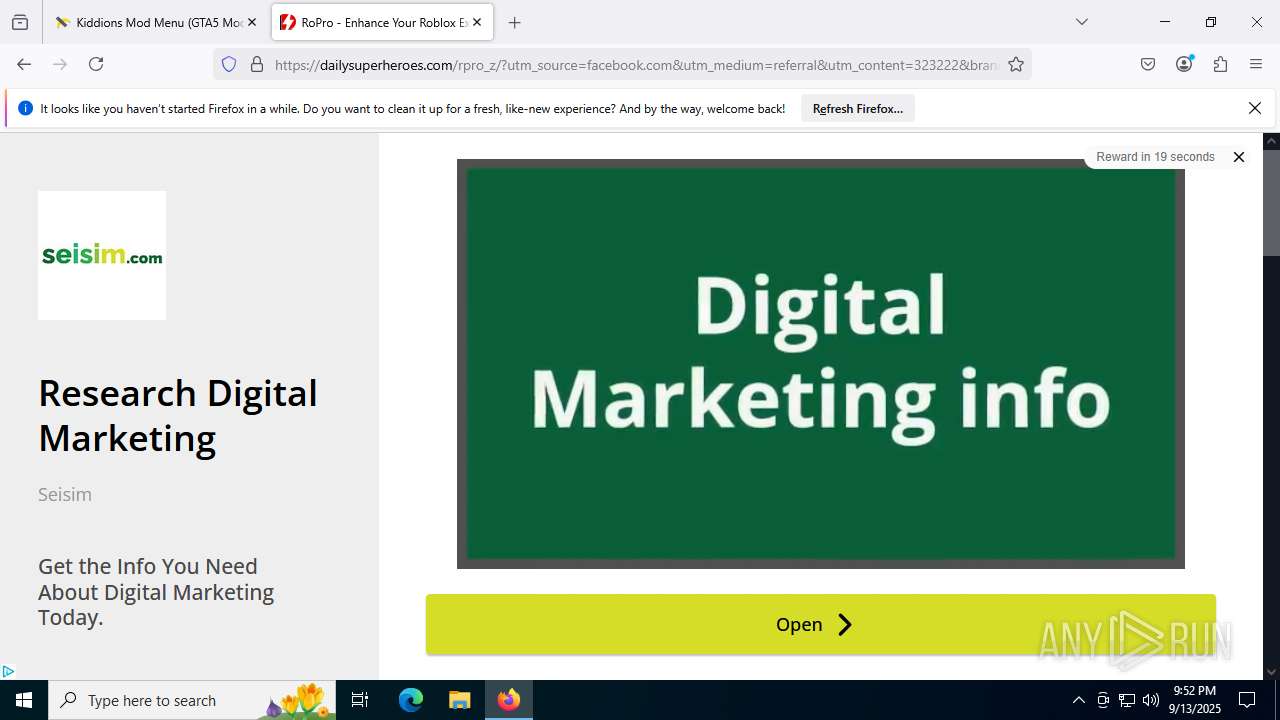1280x720 pixels.
Task: Launch Microsoft Edge from taskbar
Action: point(411,700)
